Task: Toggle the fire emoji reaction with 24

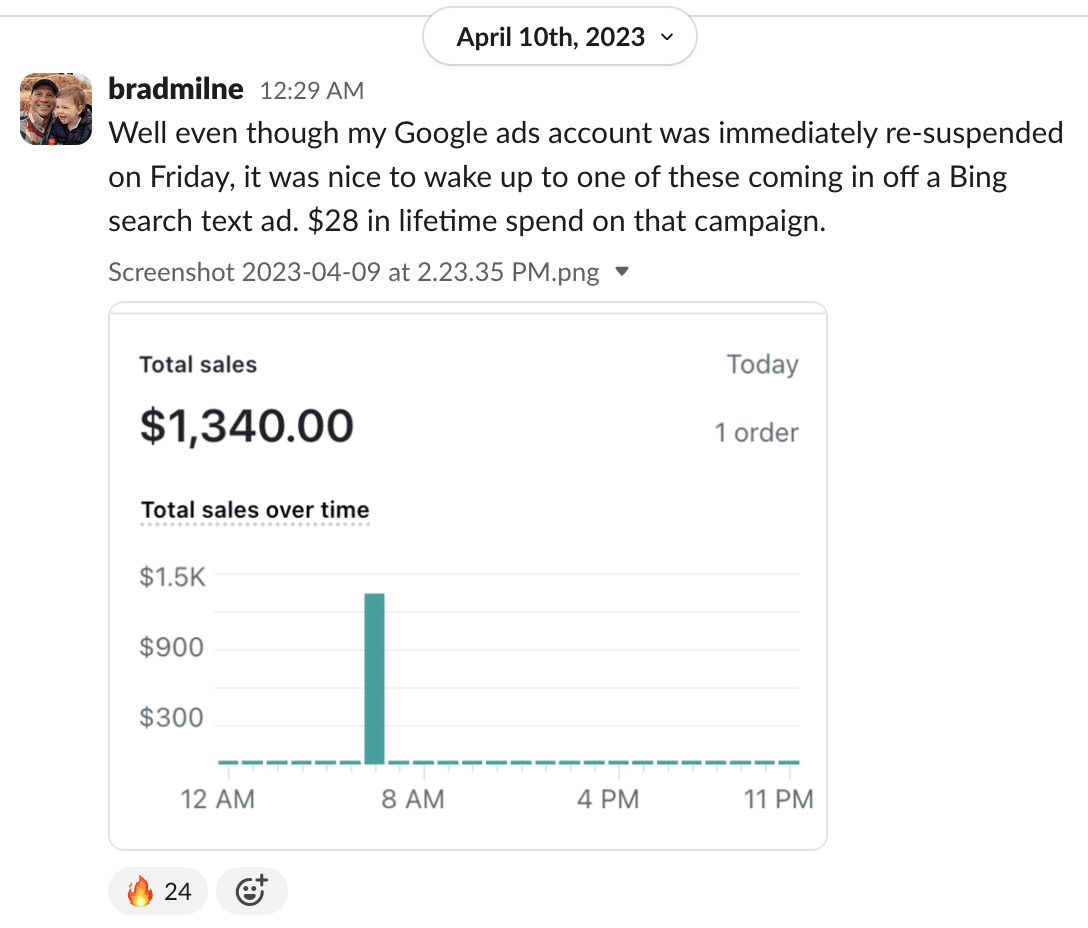Action: point(158,891)
